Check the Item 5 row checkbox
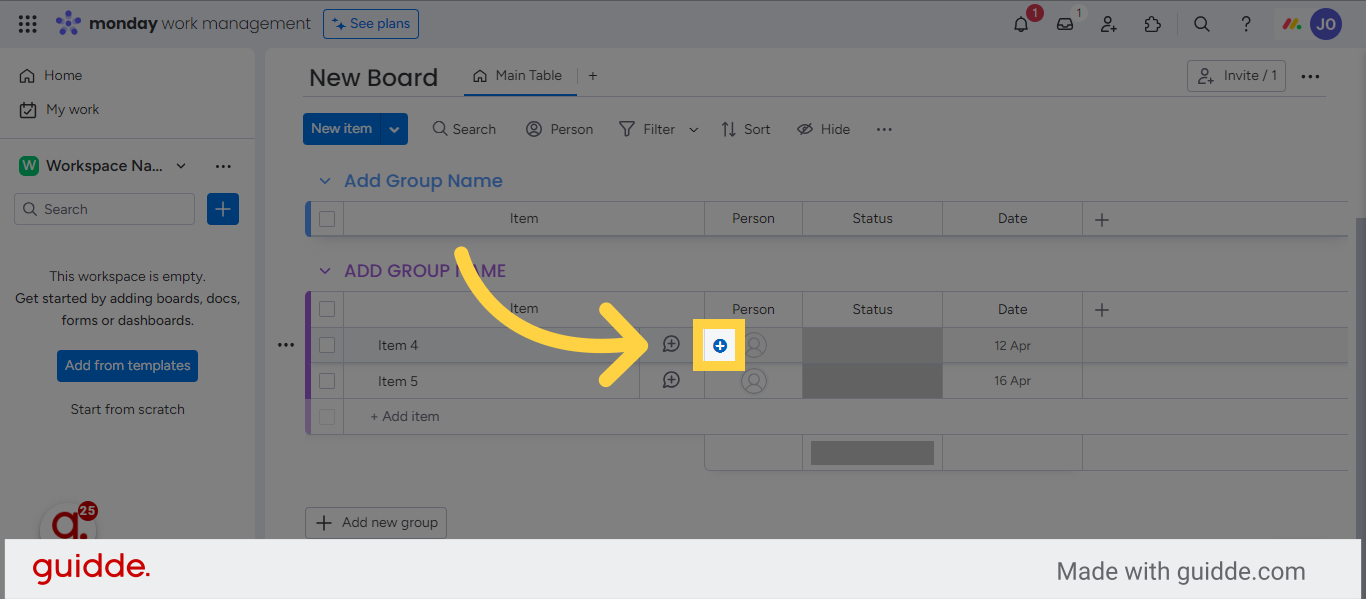 [x=327, y=381]
